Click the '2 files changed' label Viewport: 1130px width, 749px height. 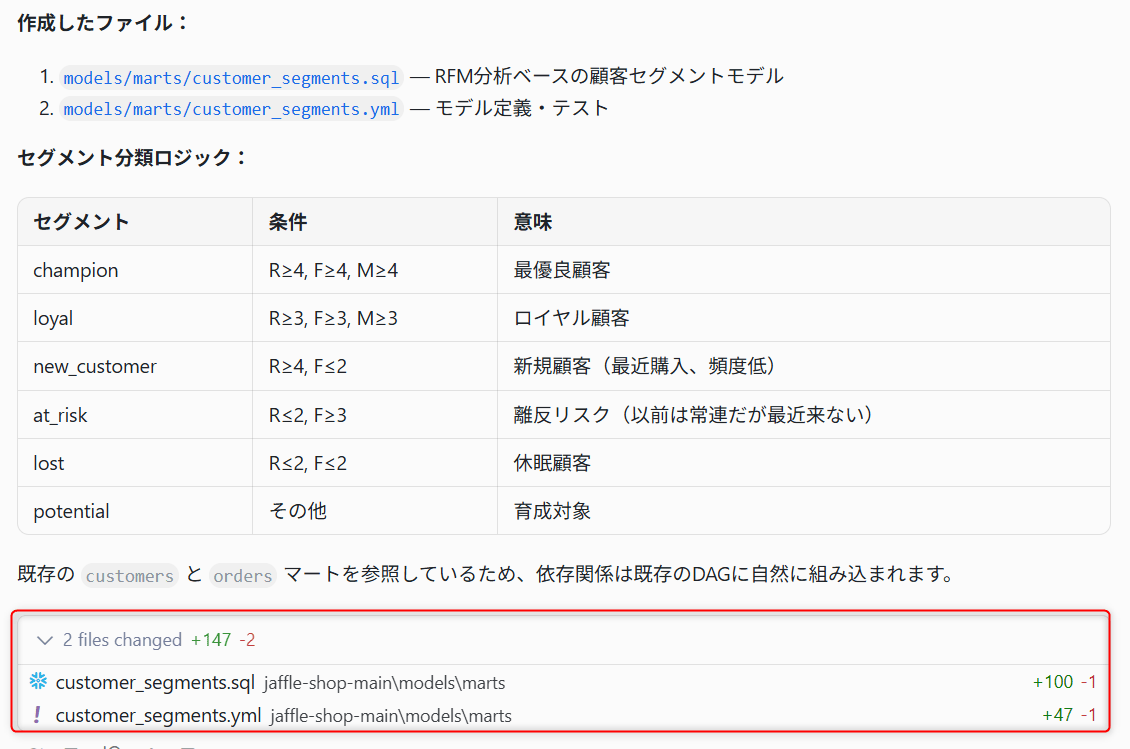tap(122, 640)
